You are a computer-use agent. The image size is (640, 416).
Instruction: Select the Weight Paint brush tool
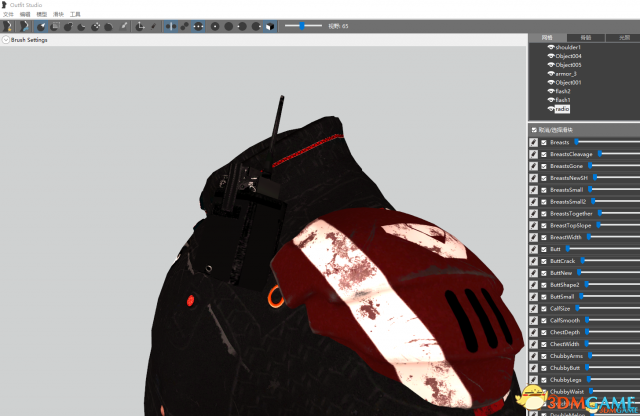tap(123, 27)
